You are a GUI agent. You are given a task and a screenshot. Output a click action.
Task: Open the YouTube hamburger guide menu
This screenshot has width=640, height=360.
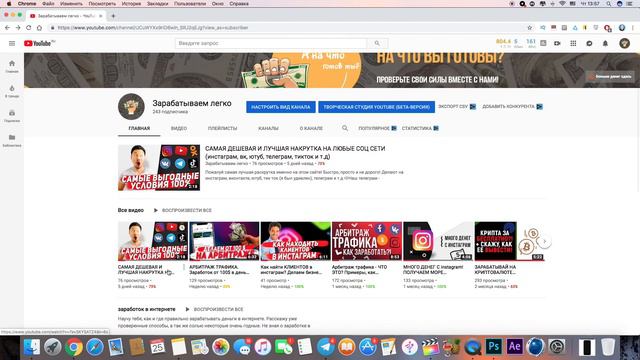[12, 43]
